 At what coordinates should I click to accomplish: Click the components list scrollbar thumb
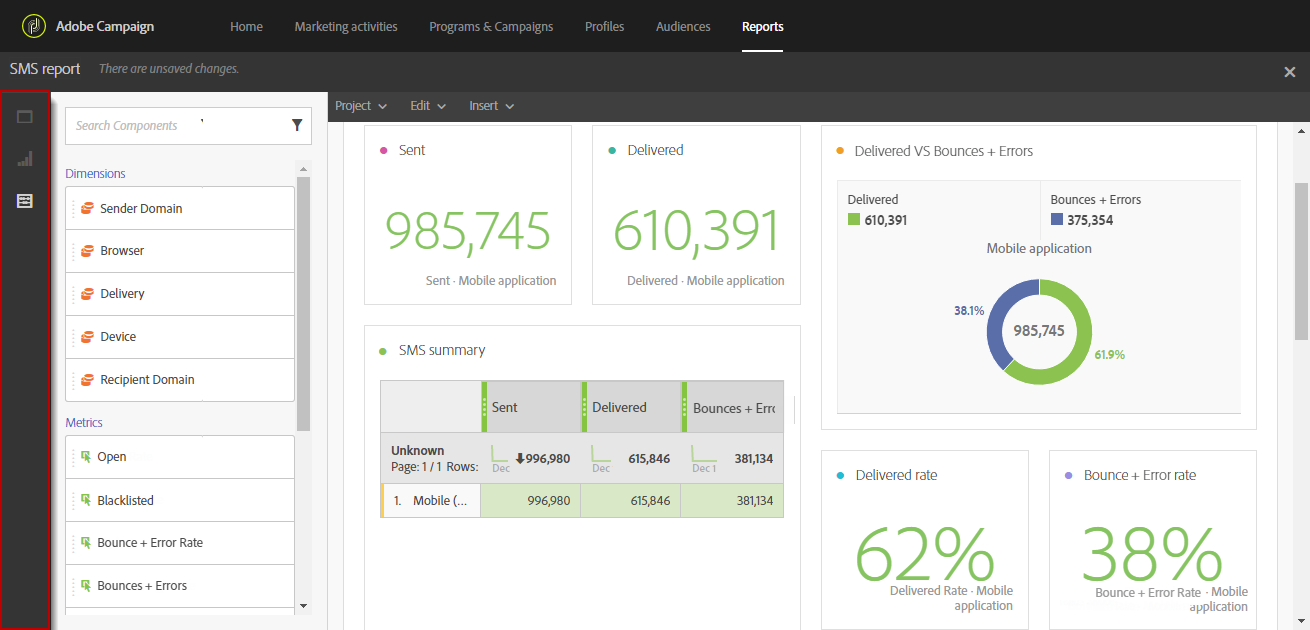[304, 304]
